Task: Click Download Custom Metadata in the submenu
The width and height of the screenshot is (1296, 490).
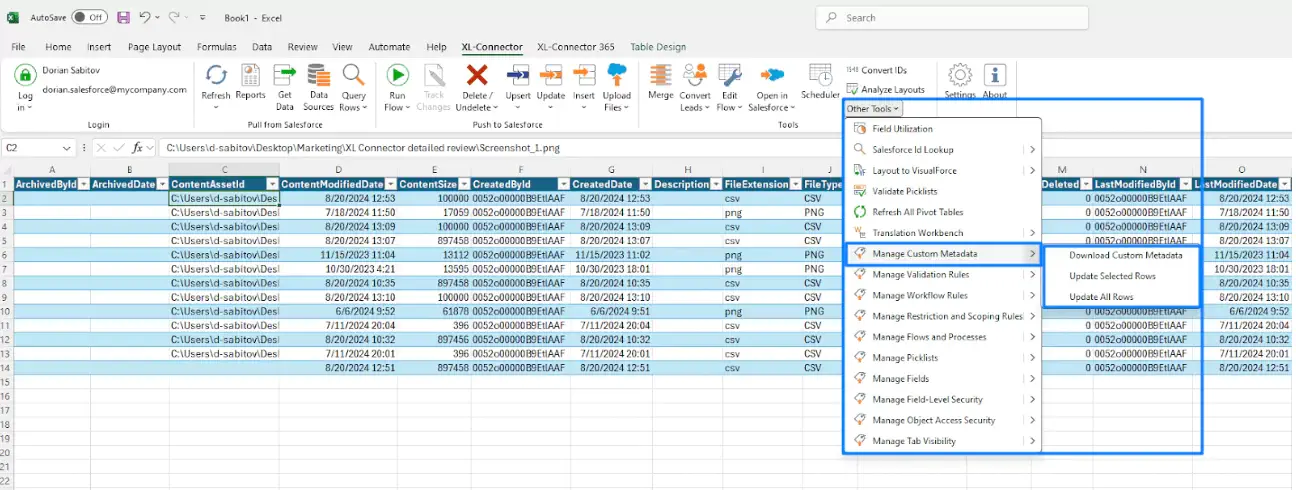Action: [x=1125, y=255]
